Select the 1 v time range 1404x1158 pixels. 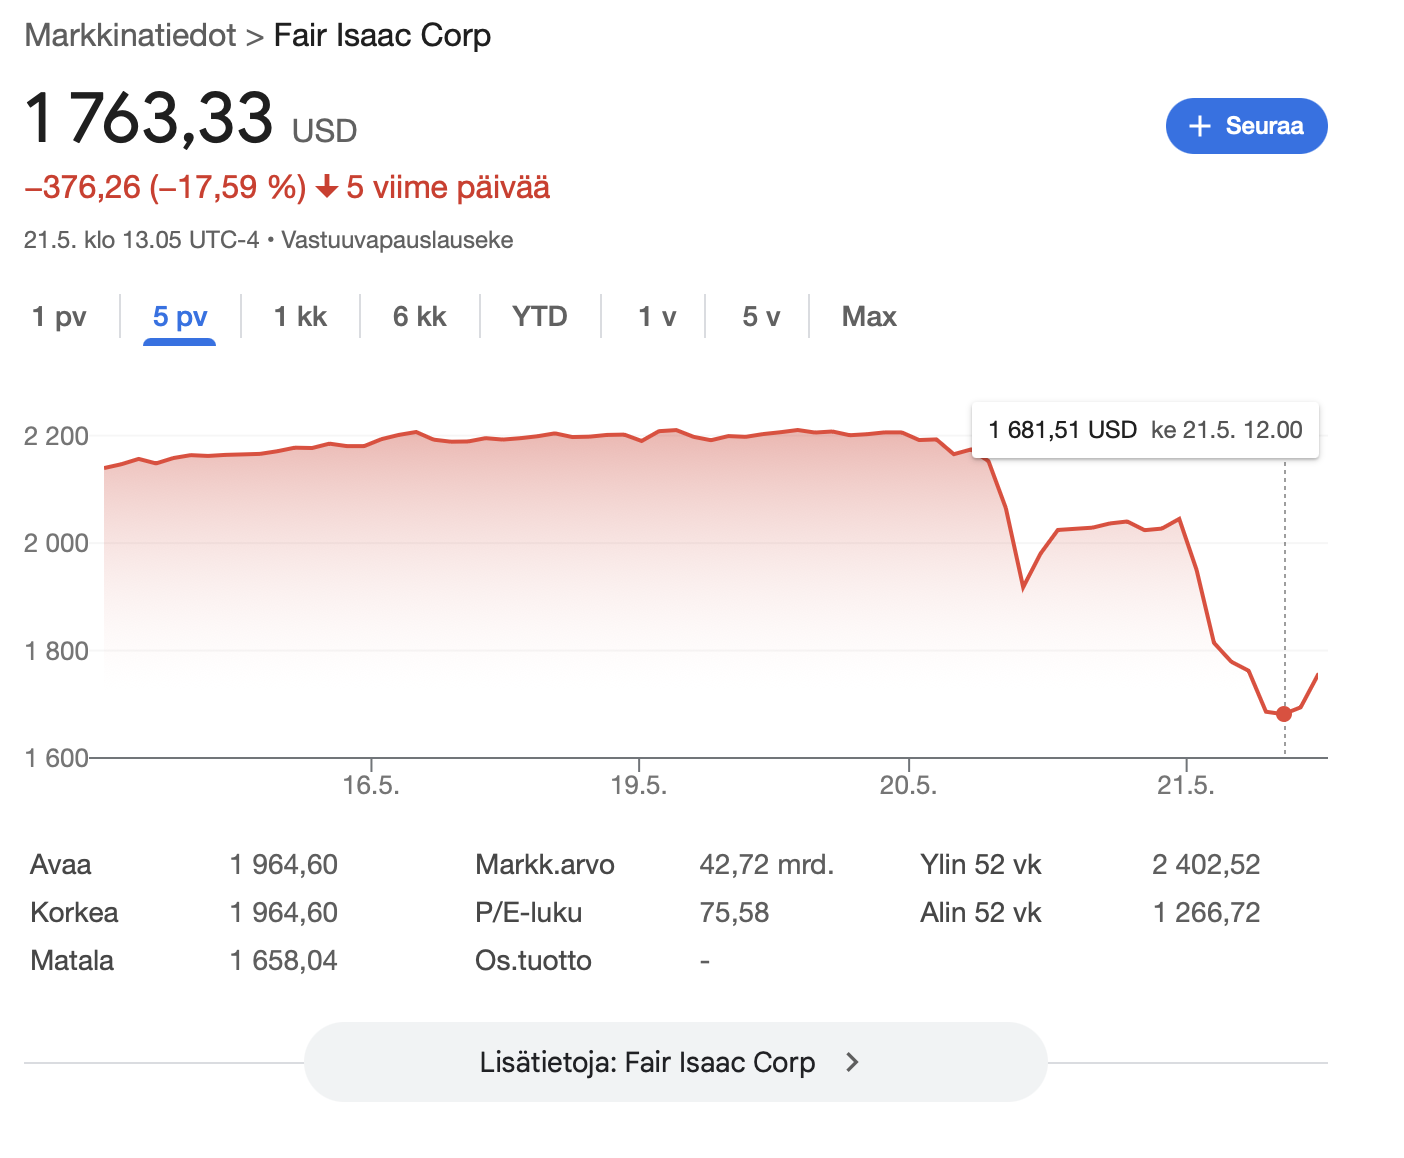657,317
